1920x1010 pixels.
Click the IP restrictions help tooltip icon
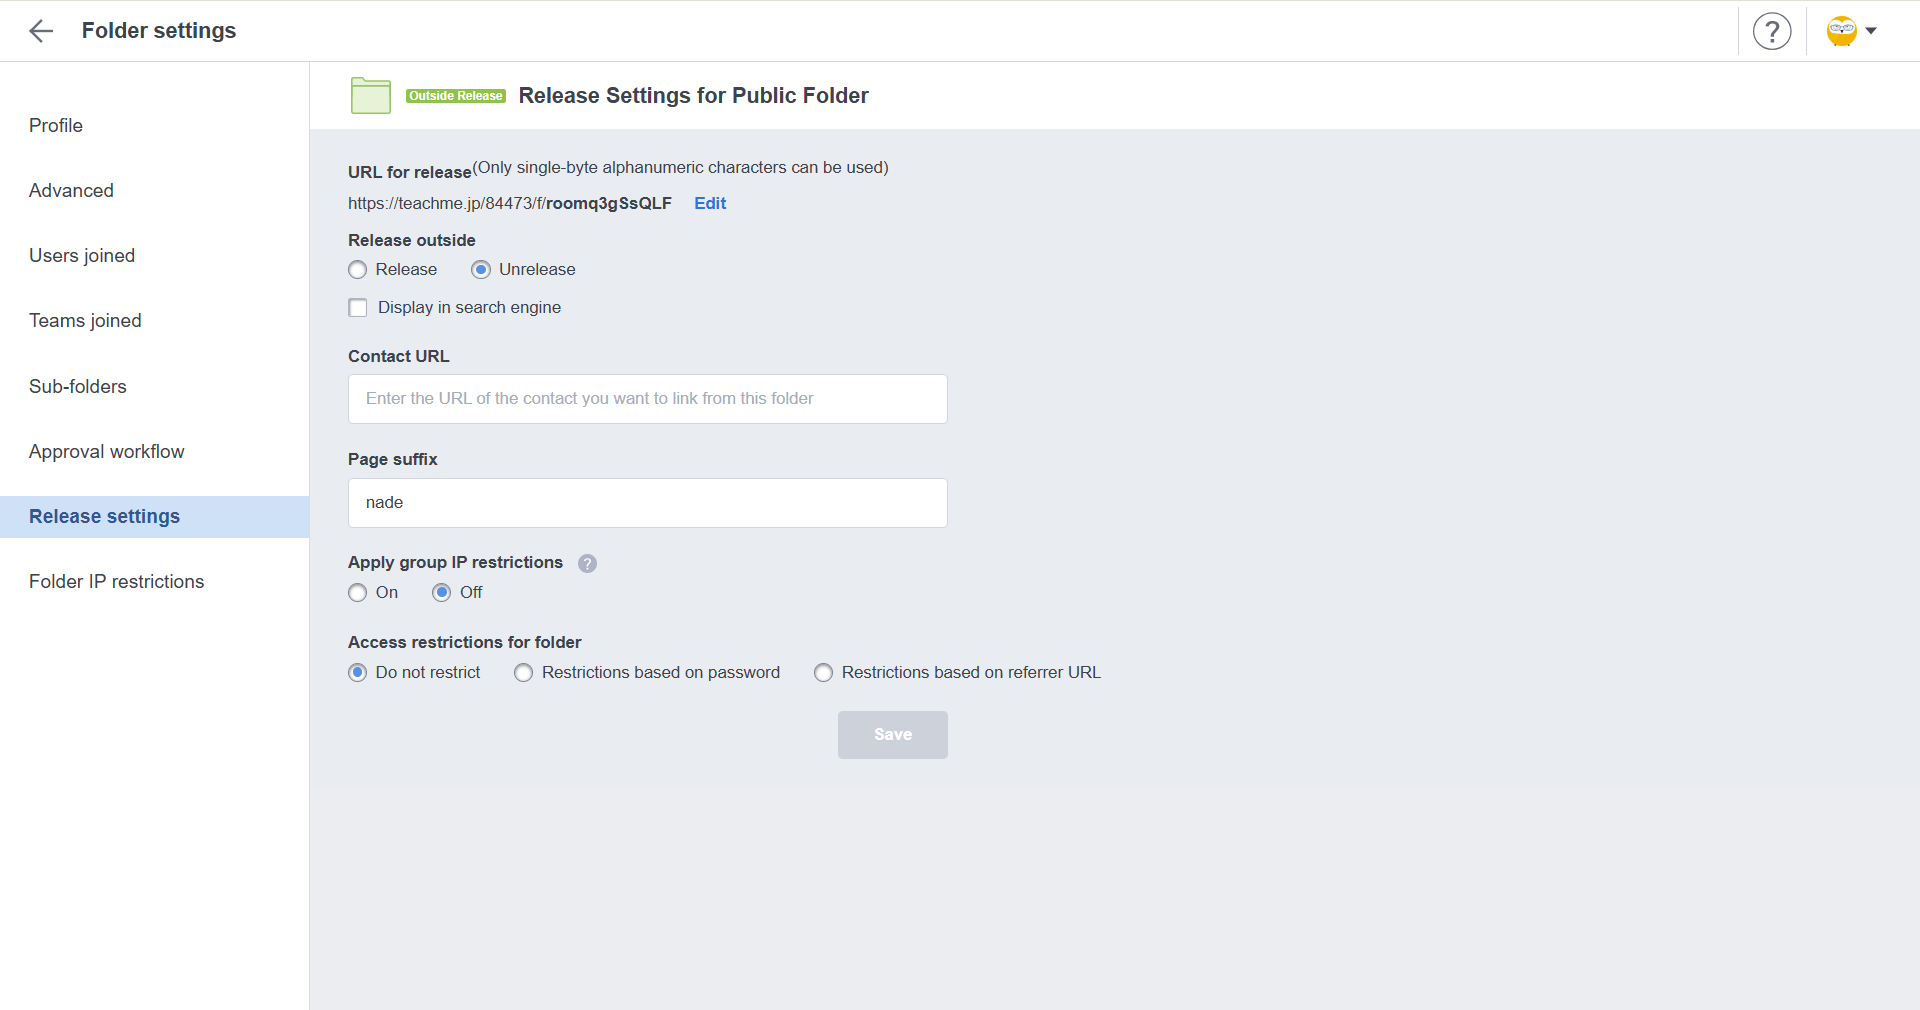click(x=588, y=563)
